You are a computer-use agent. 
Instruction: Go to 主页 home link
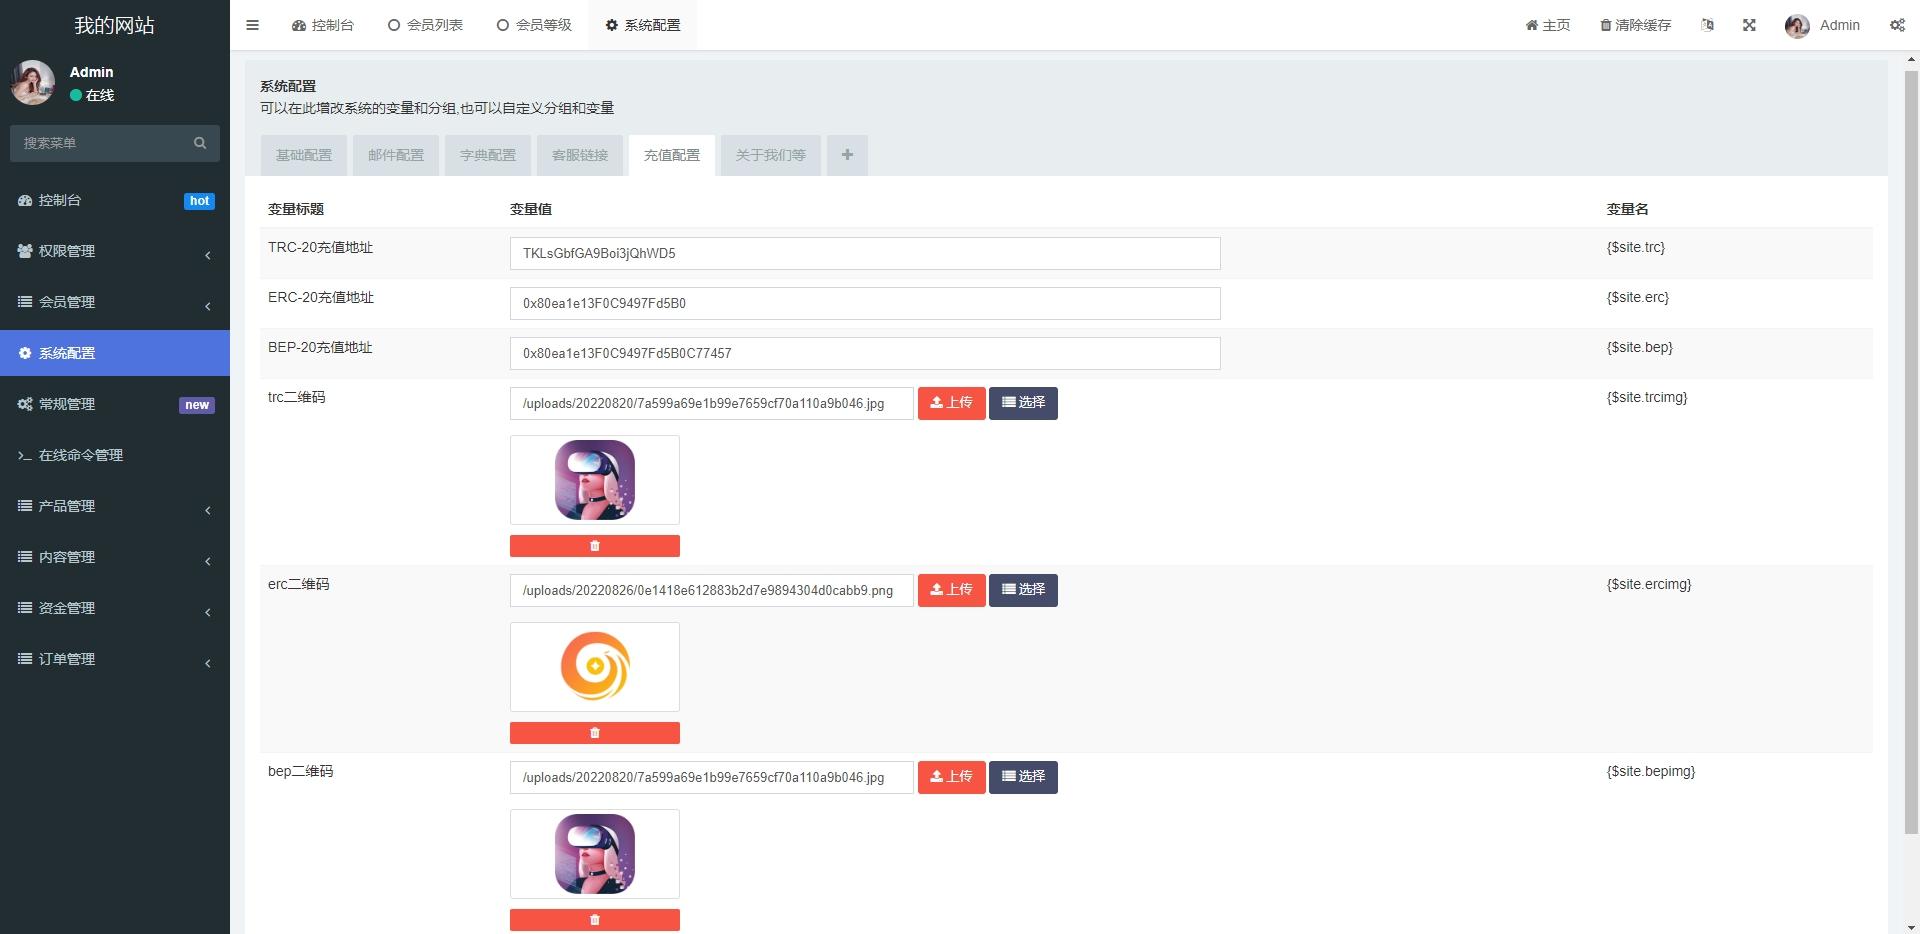click(x=1547, y=25)
